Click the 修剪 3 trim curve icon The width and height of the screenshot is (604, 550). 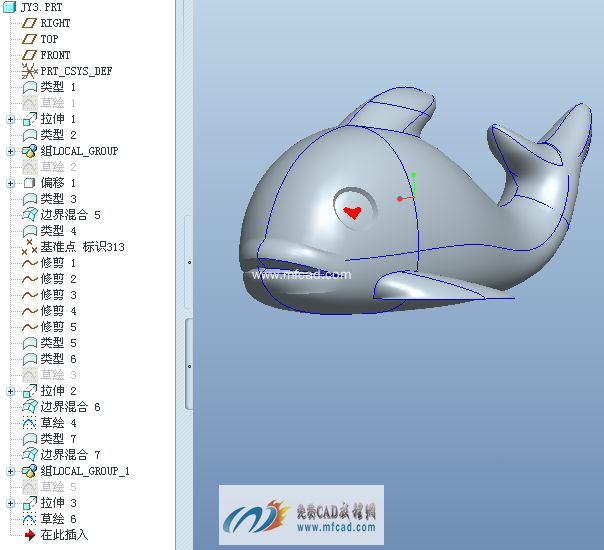tap(29, 295)
